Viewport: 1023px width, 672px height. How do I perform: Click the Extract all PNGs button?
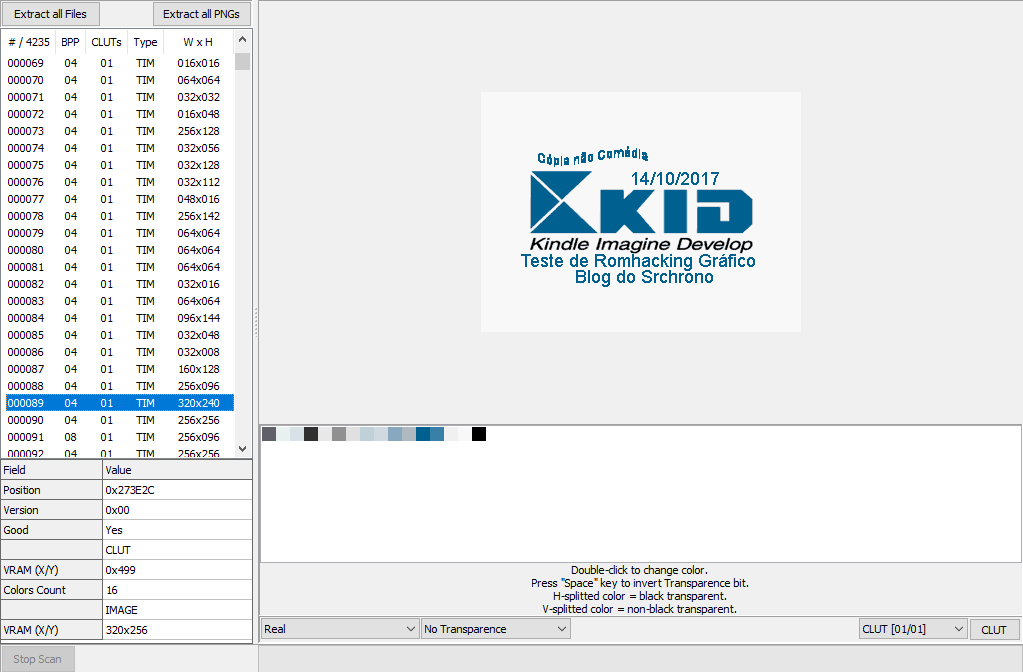(x=201, y=14)
